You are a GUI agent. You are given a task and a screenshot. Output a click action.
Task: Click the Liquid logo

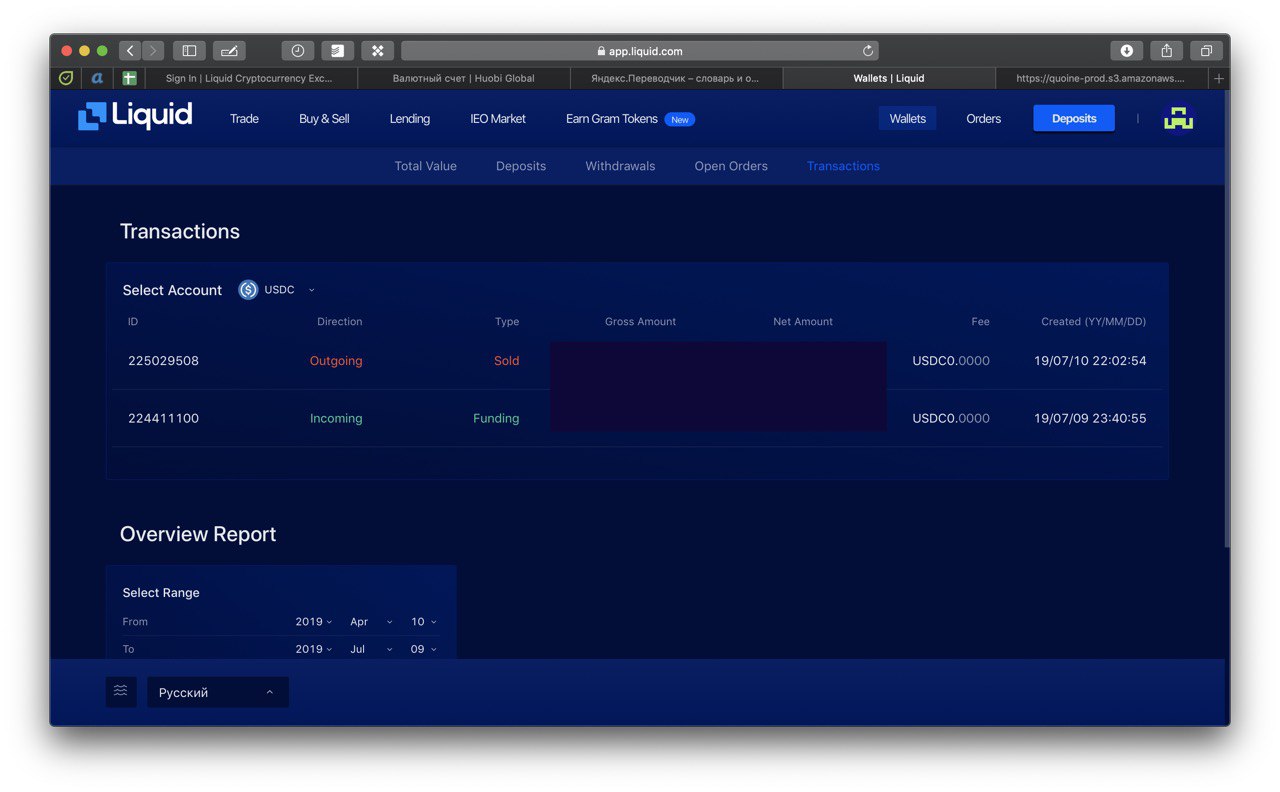(x=135, y=117)
